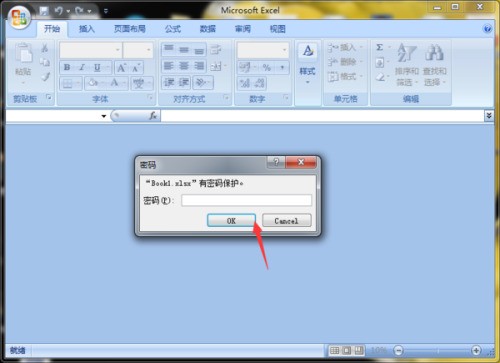
Task: Expand the formula bar chevron
Action: pos(489,116)
